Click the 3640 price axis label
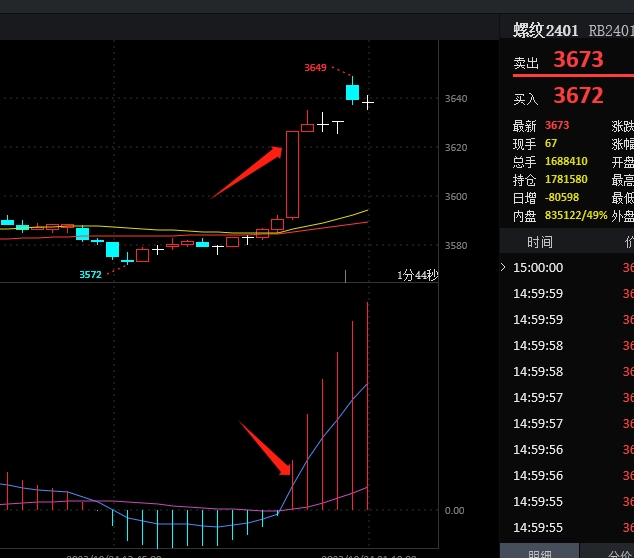This screenshot has width=634, height=558. coord(456,99)
